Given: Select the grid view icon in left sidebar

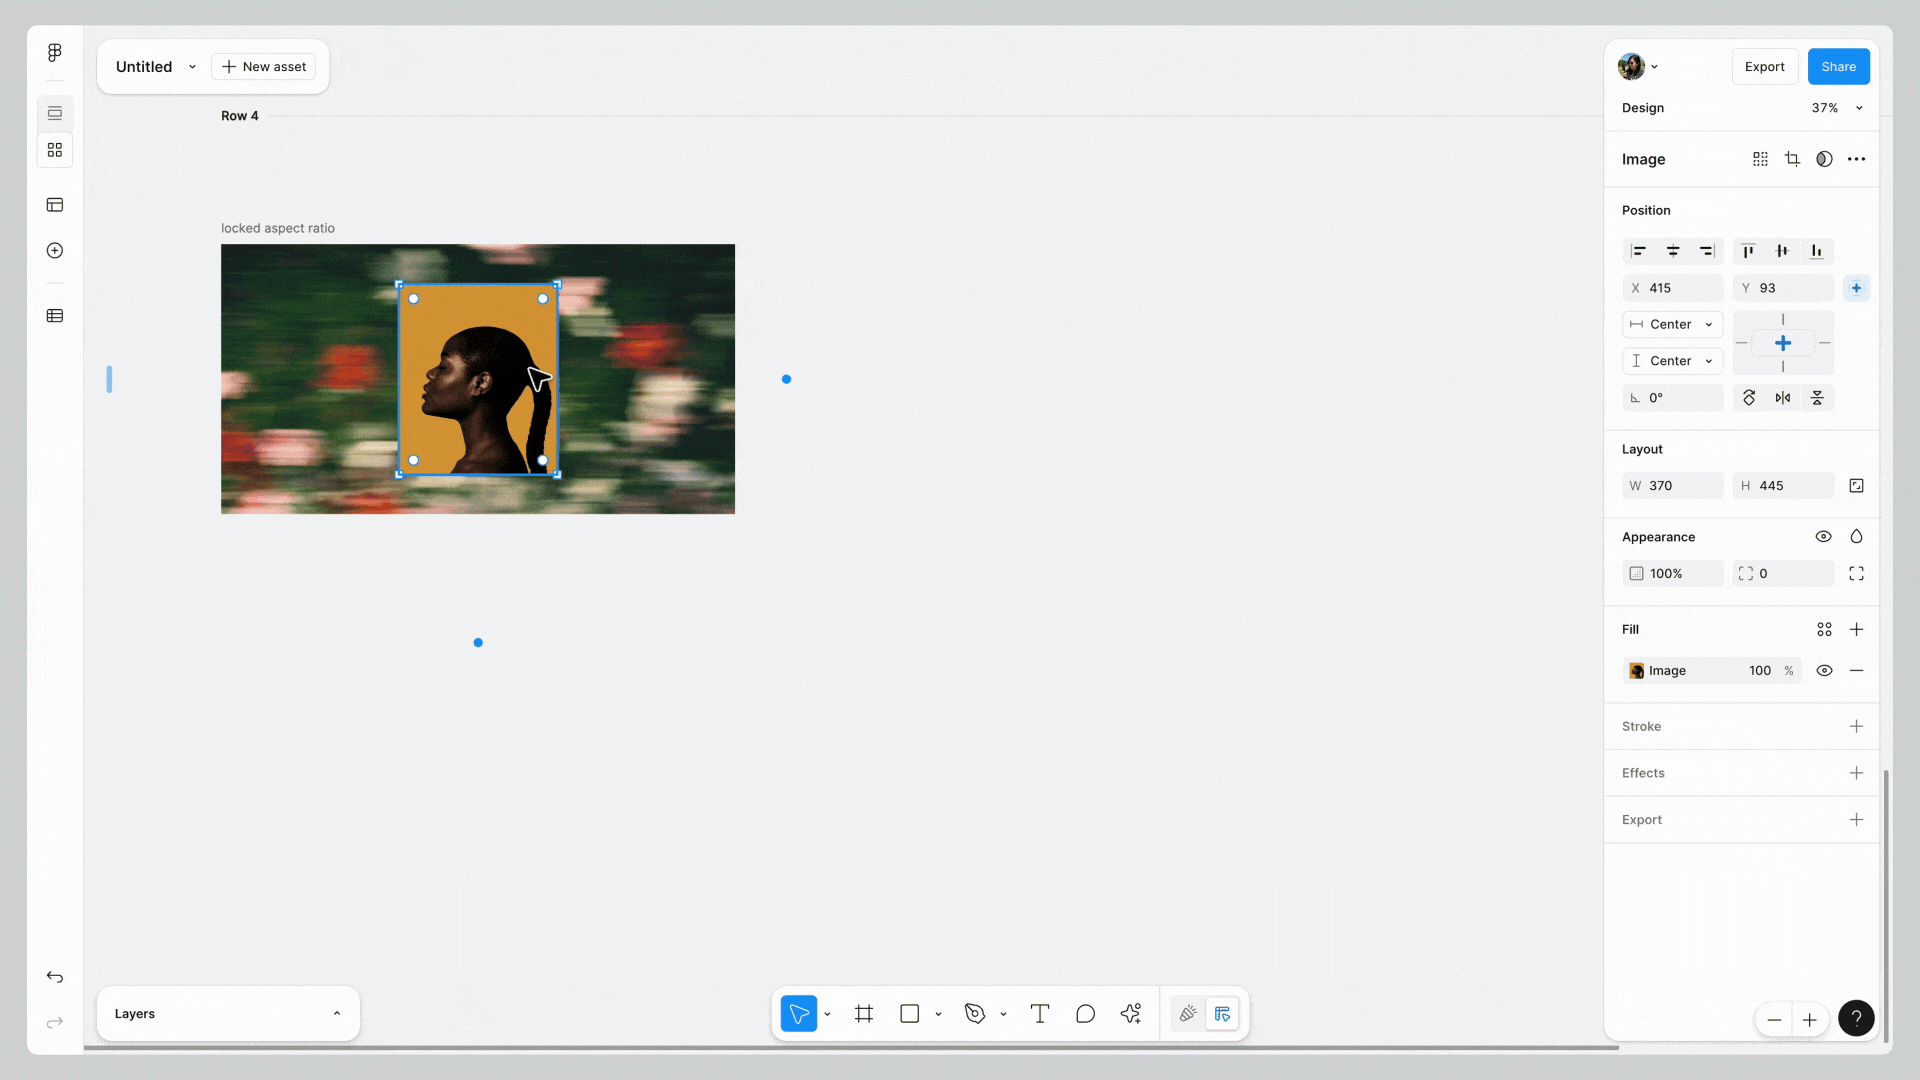Looking at the screenshot, I should pos(55,150).
